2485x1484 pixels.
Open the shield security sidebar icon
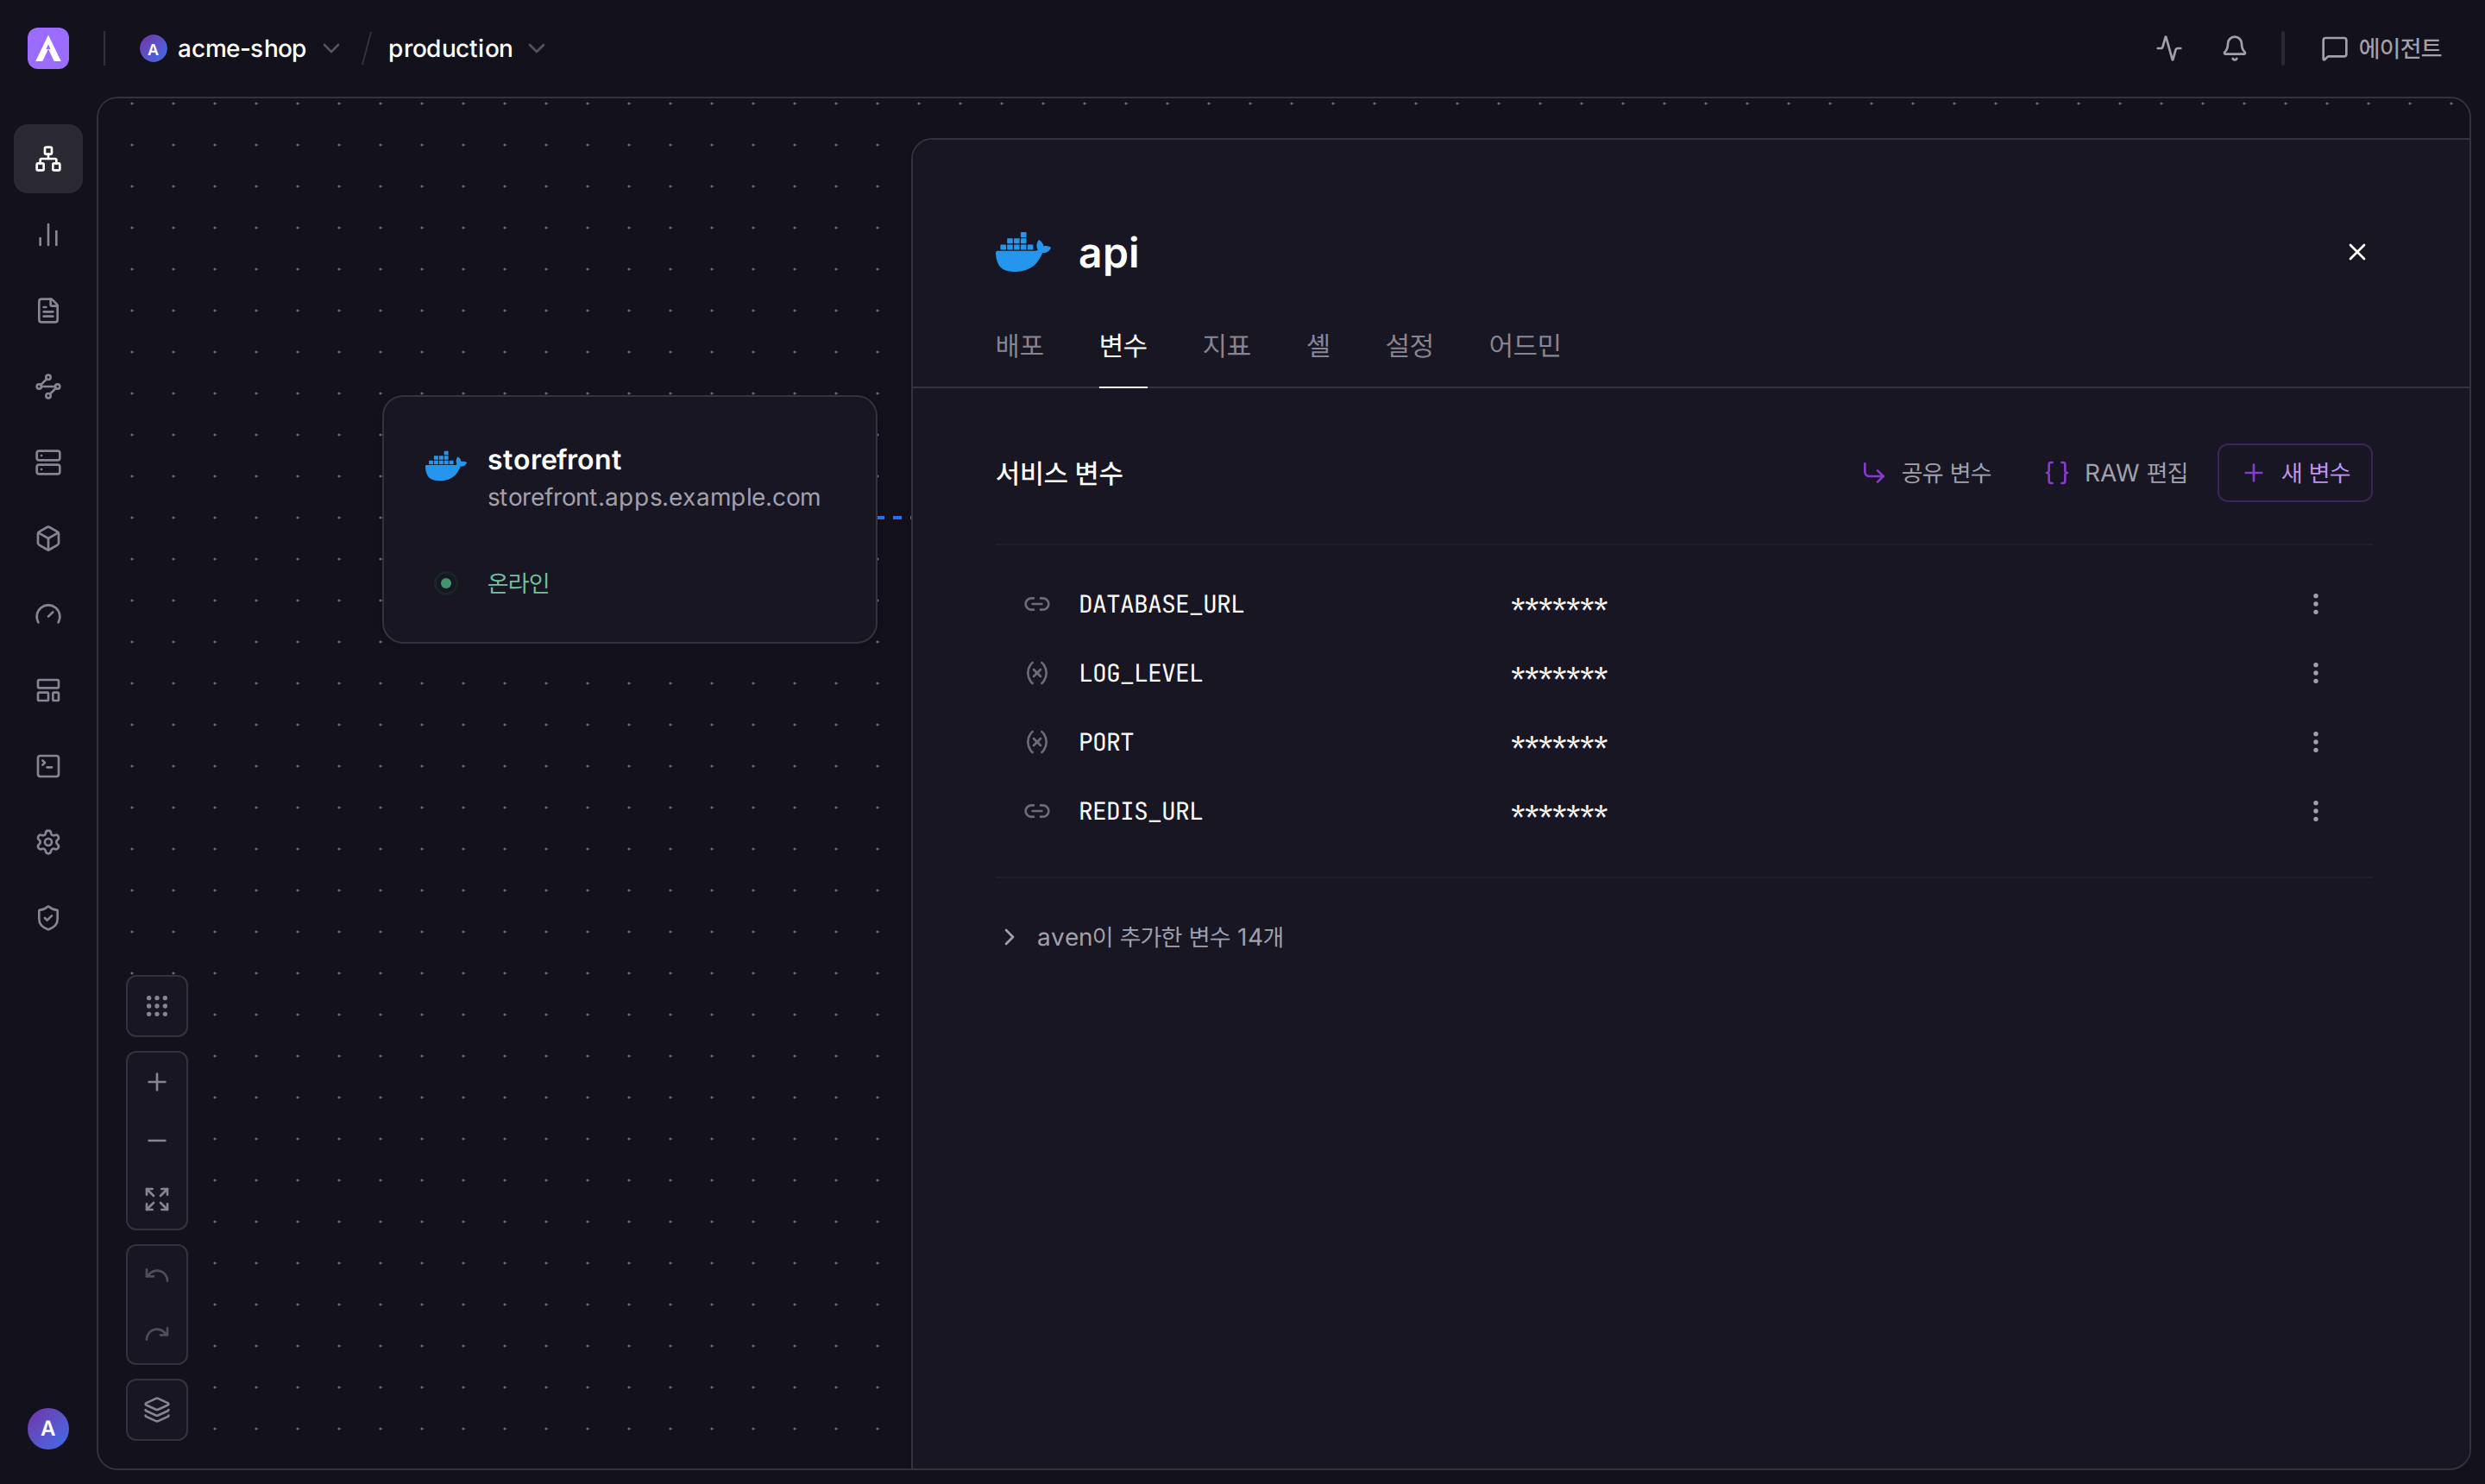(48, 918)
